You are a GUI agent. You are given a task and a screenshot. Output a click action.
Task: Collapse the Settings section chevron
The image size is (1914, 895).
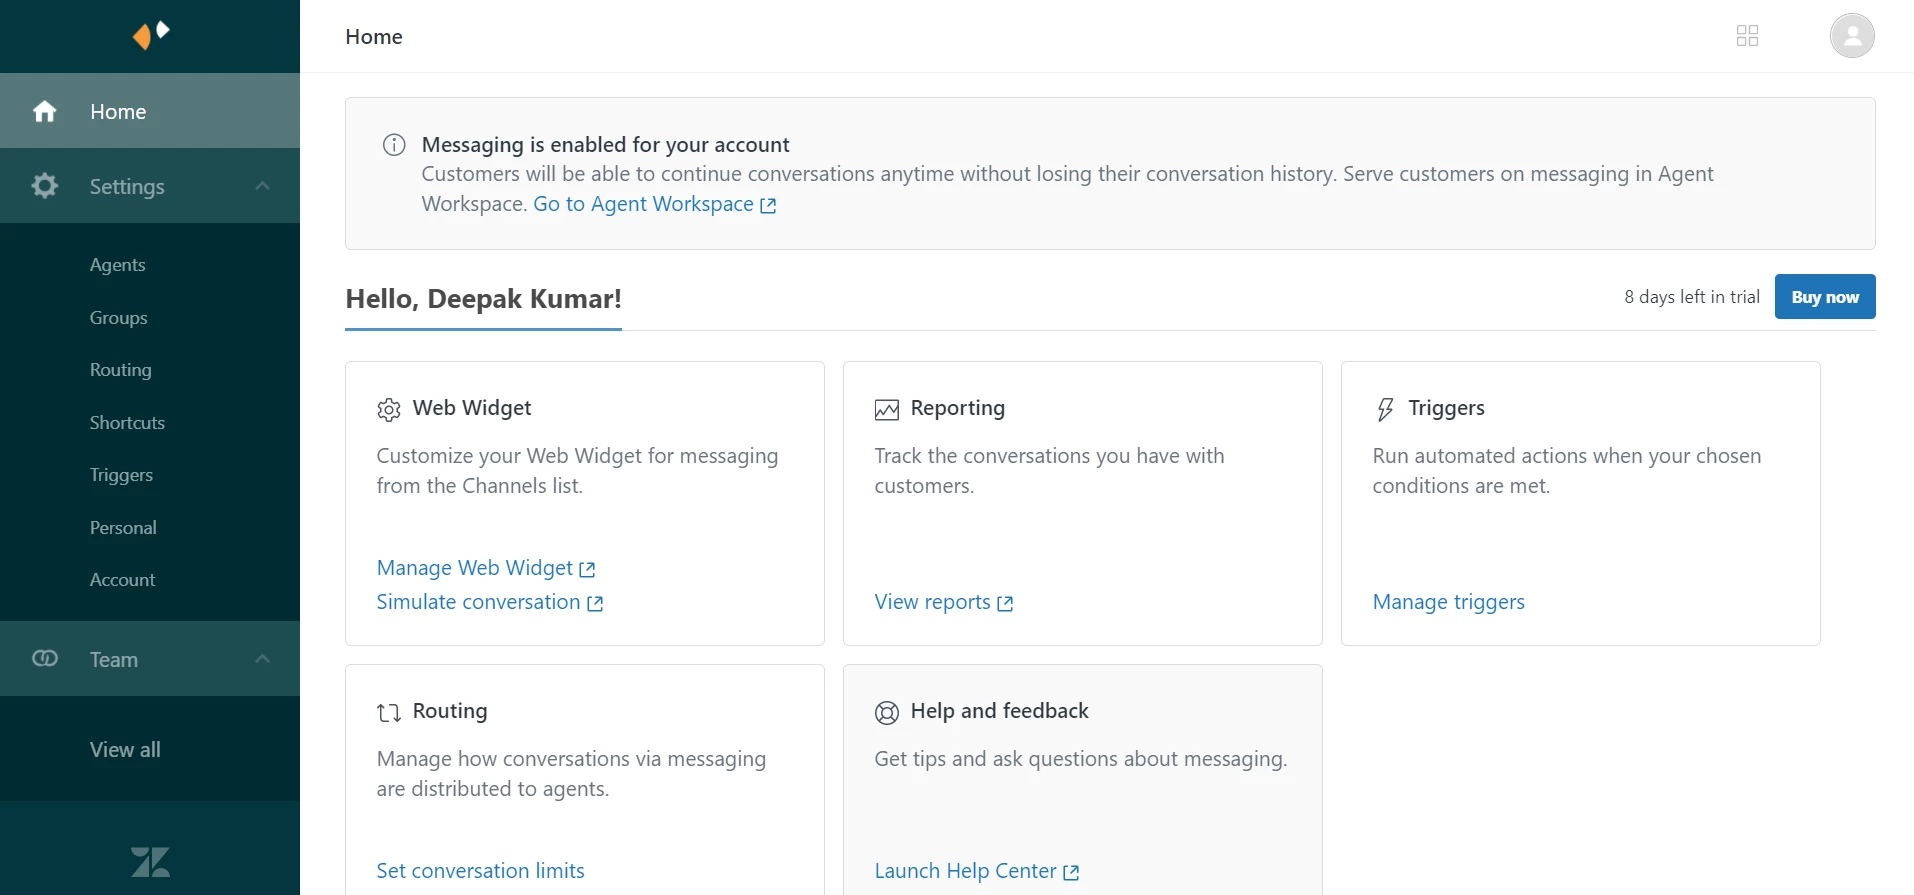(x=263, y=186)
